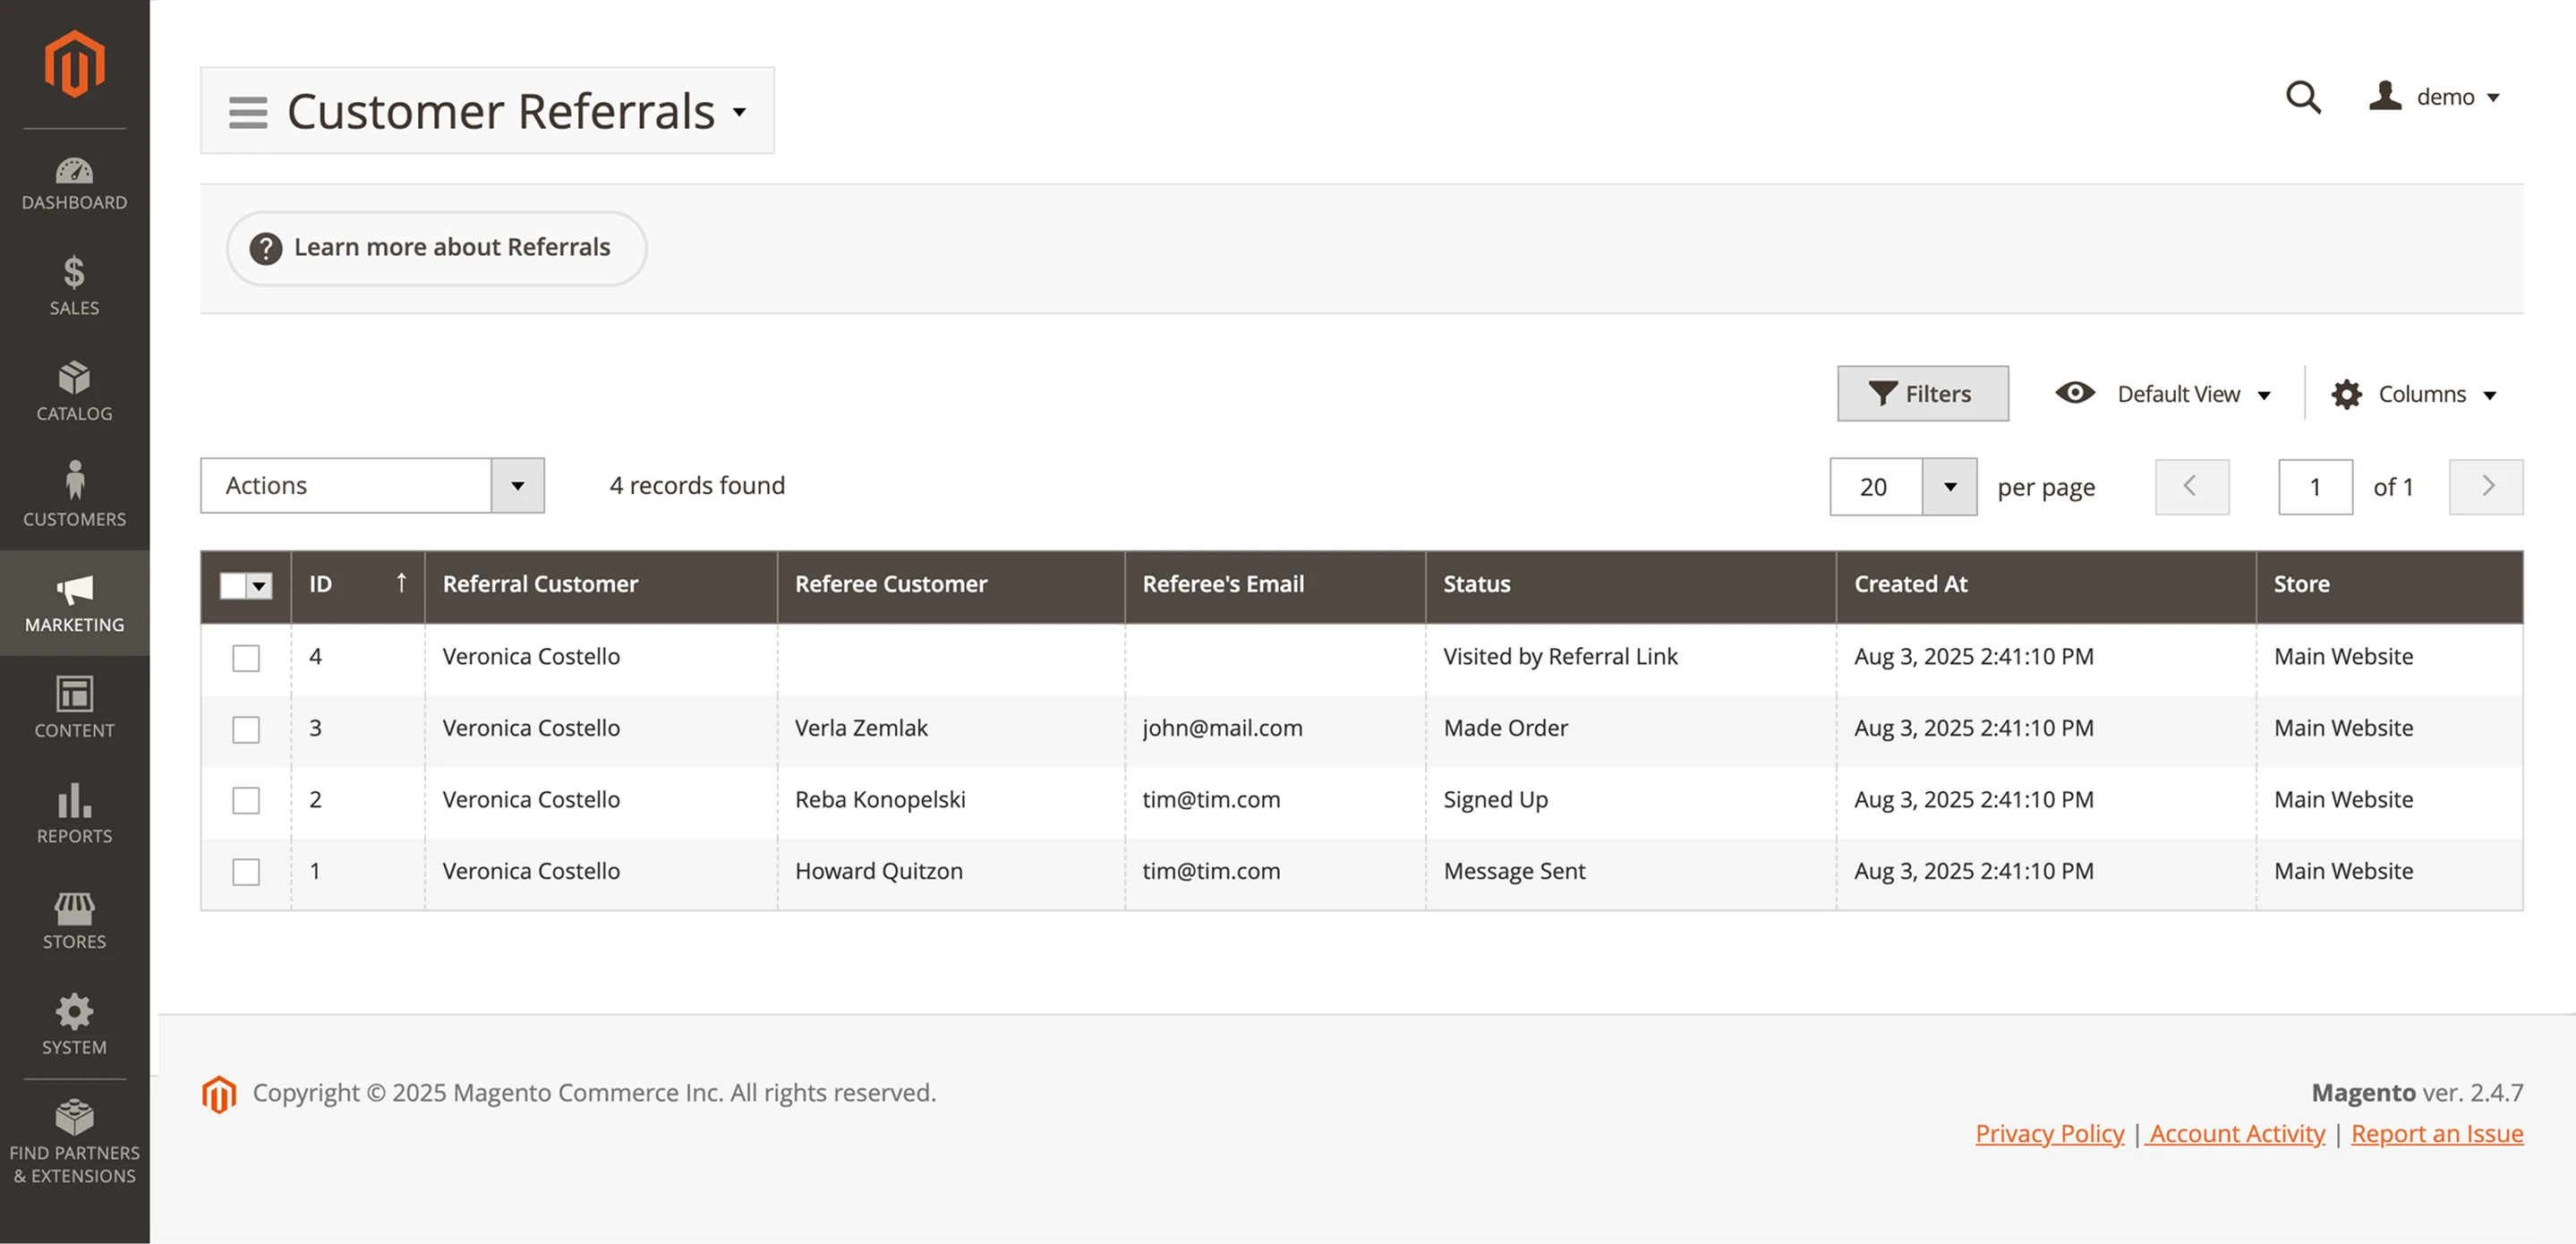
Task: Select the checkbox next to ID 3
Action: pos(245,729)
